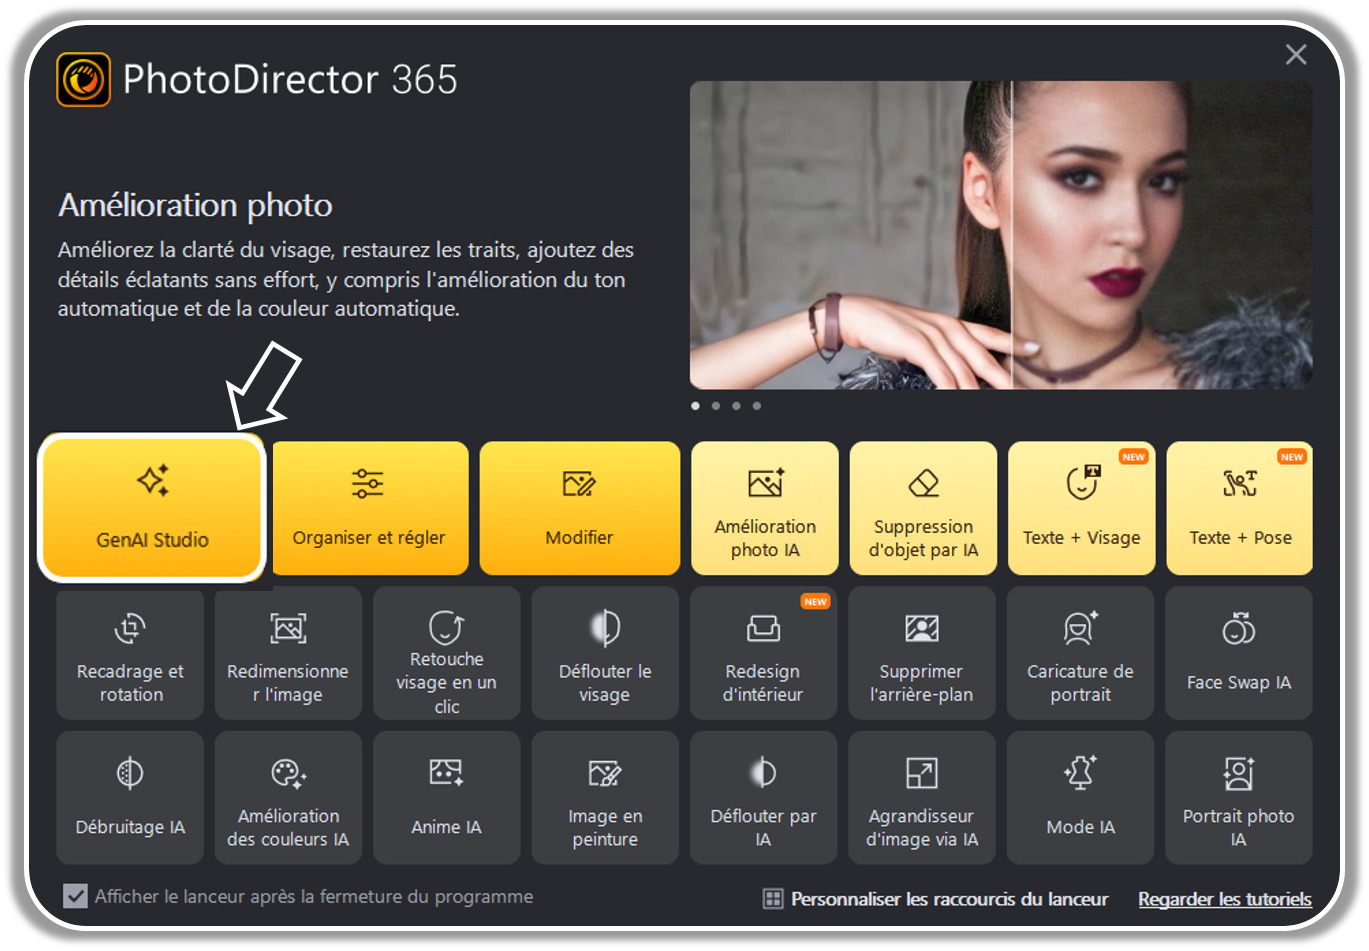Open Texte + Visage feature
Image resolution: width=1369 pixels, height=951 pixels.
(1081, 508)
